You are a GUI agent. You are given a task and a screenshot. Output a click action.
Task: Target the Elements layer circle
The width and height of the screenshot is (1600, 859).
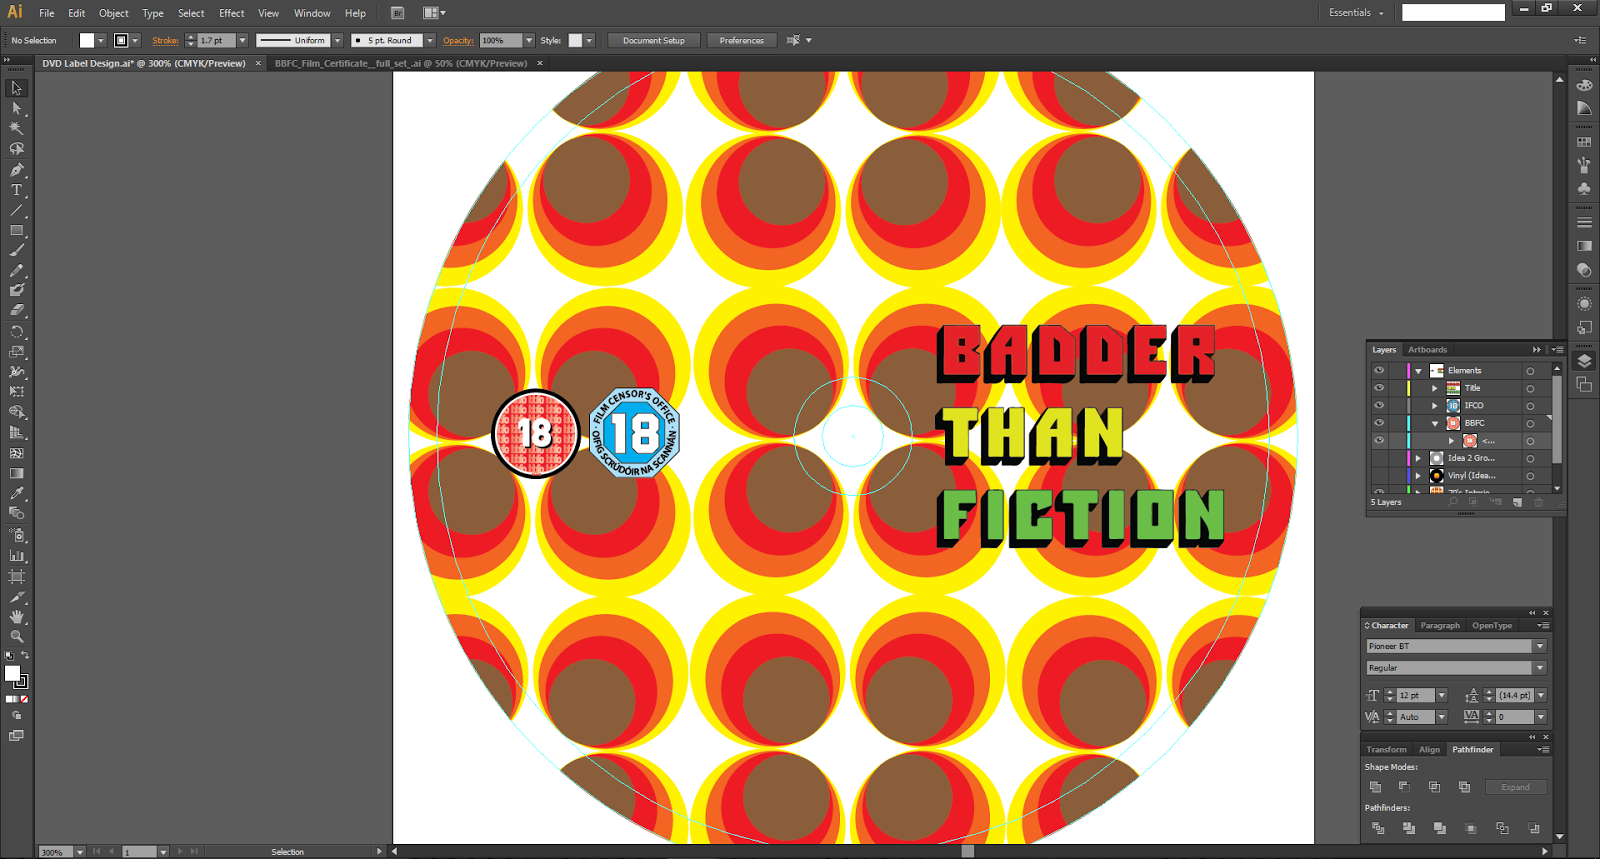click(x=1530, y=371)
